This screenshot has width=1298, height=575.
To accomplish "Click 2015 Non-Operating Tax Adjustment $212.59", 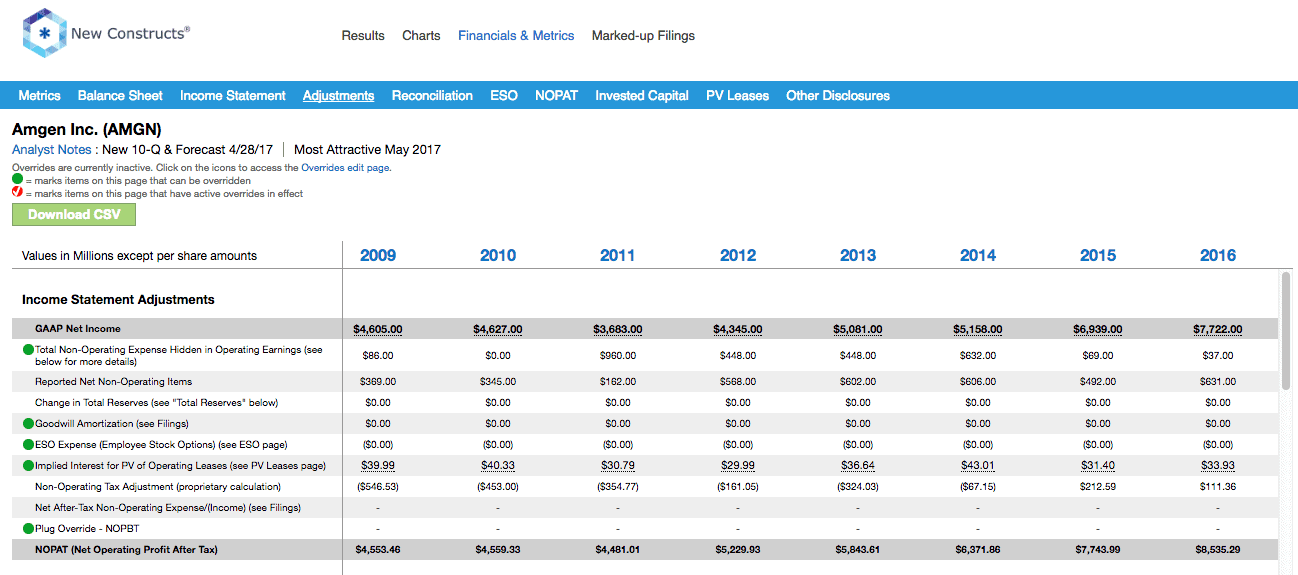I will tap(1098, 487).
